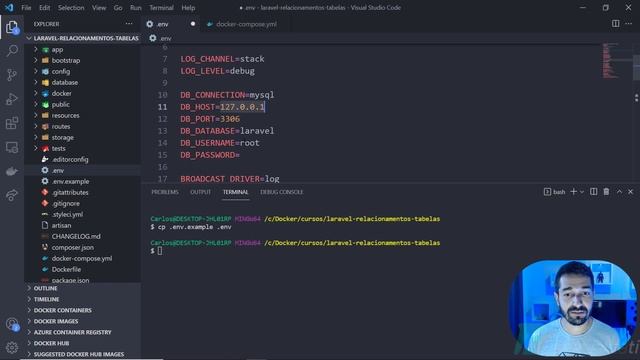The height and width of the screenshot is (360, 640).
Task: Select the Terminal panel tab
Action: (x=236, y=192)
